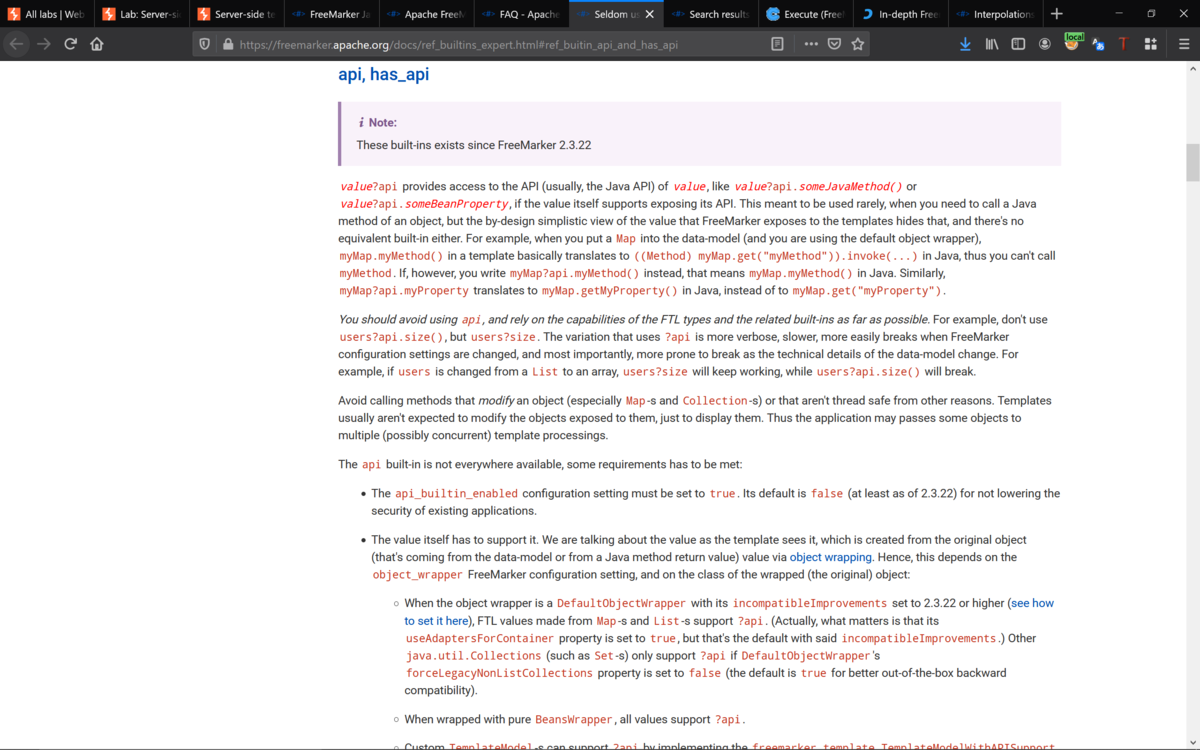
Task: Switch to Search results tab
Action: 710,14
